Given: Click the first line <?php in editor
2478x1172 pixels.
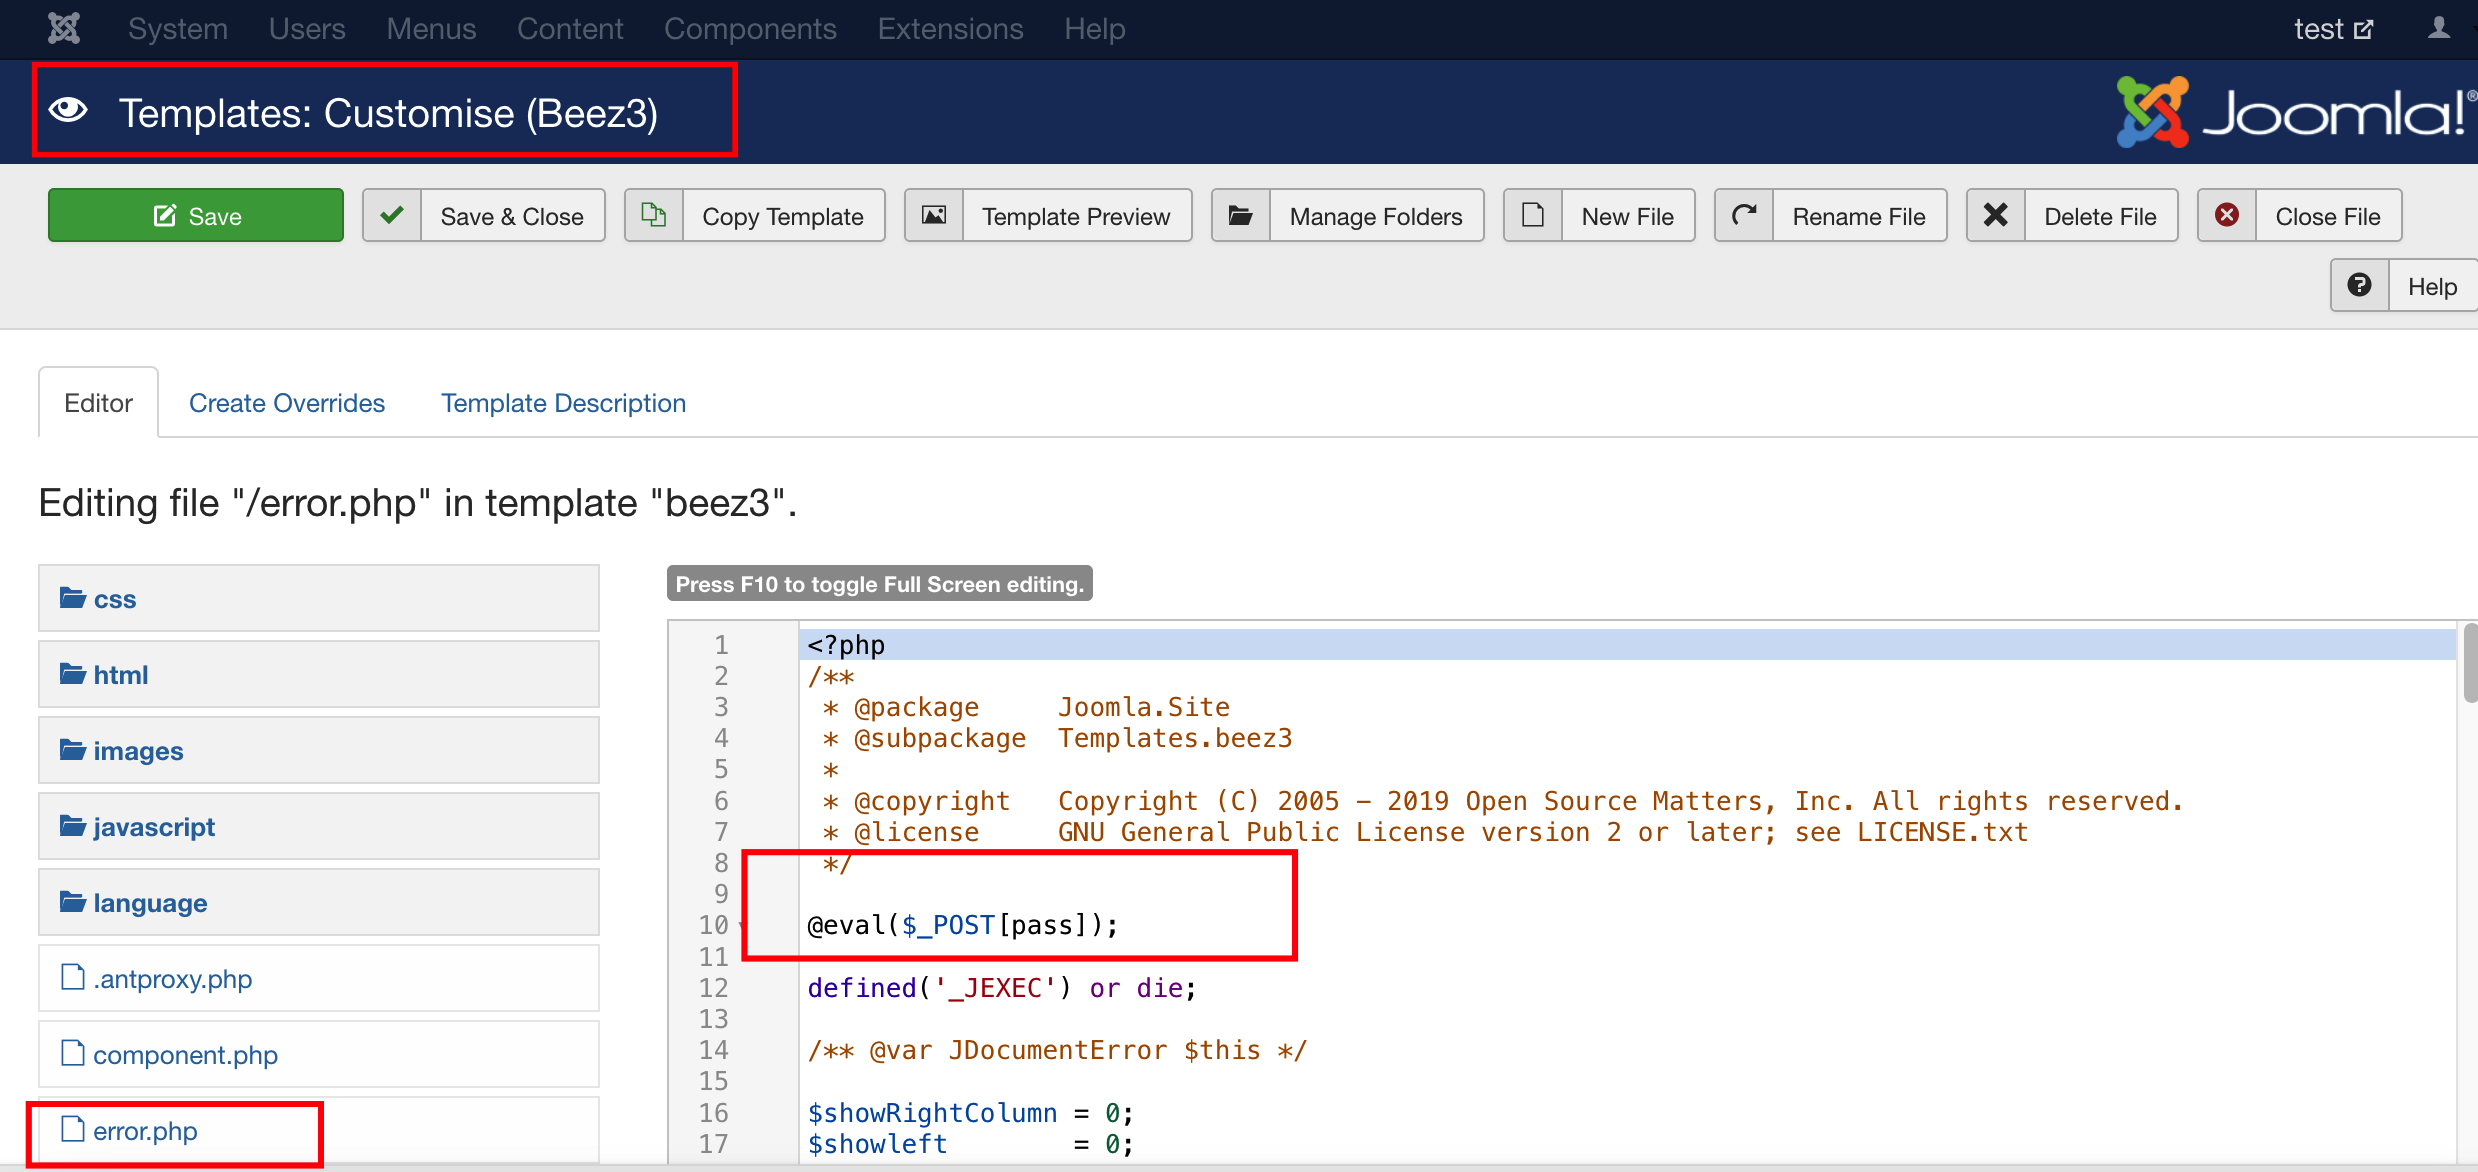Looking at the screenshot, I should tap(846, 645).
